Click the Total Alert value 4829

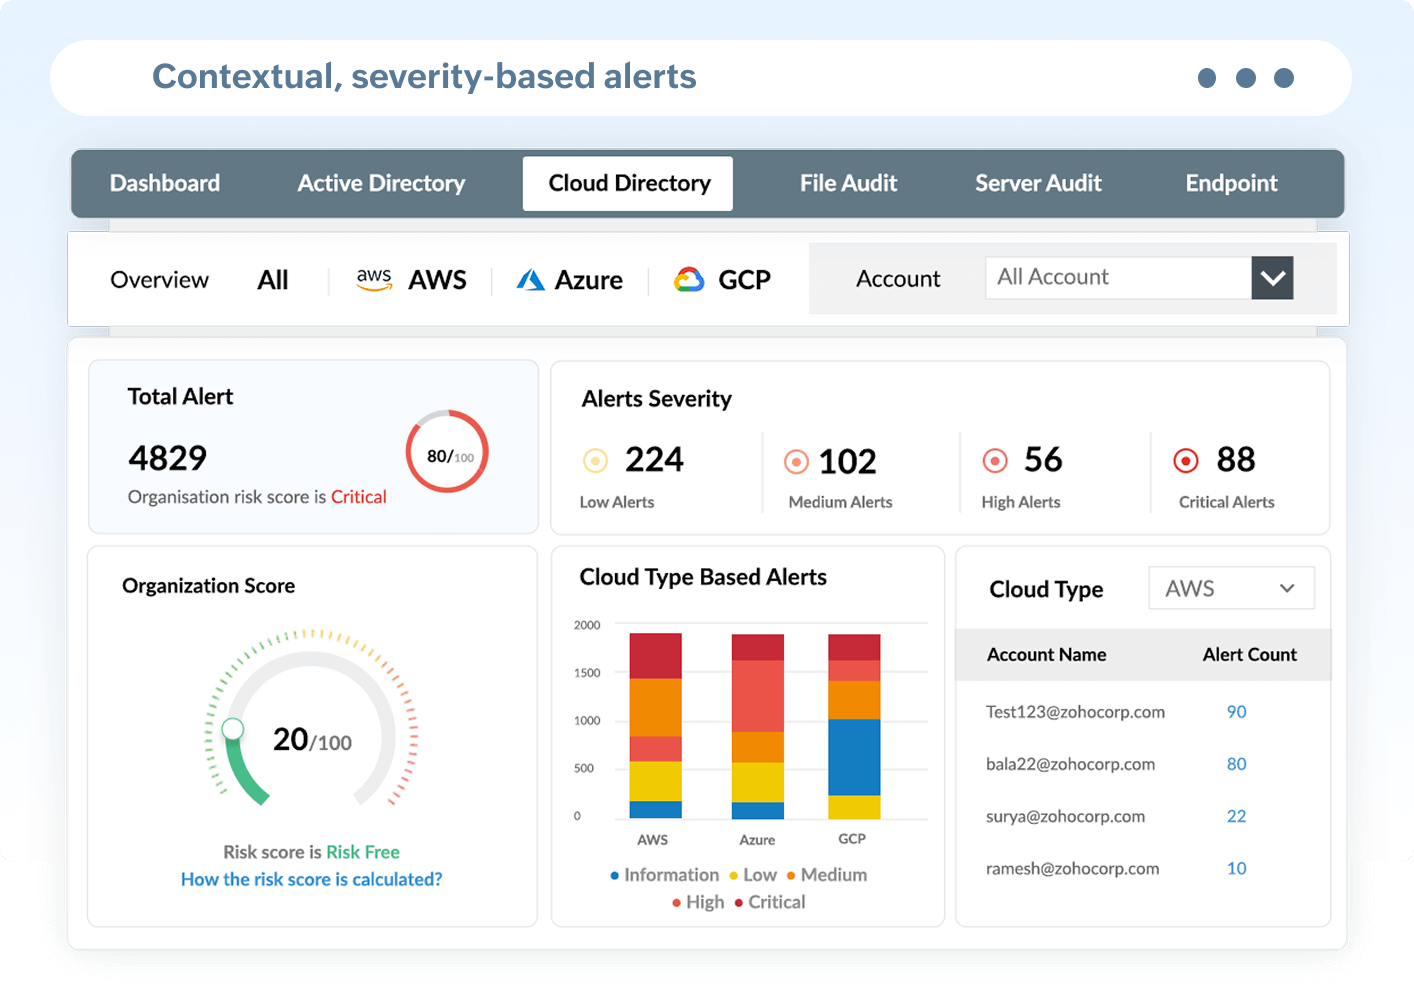pos(167,458)
